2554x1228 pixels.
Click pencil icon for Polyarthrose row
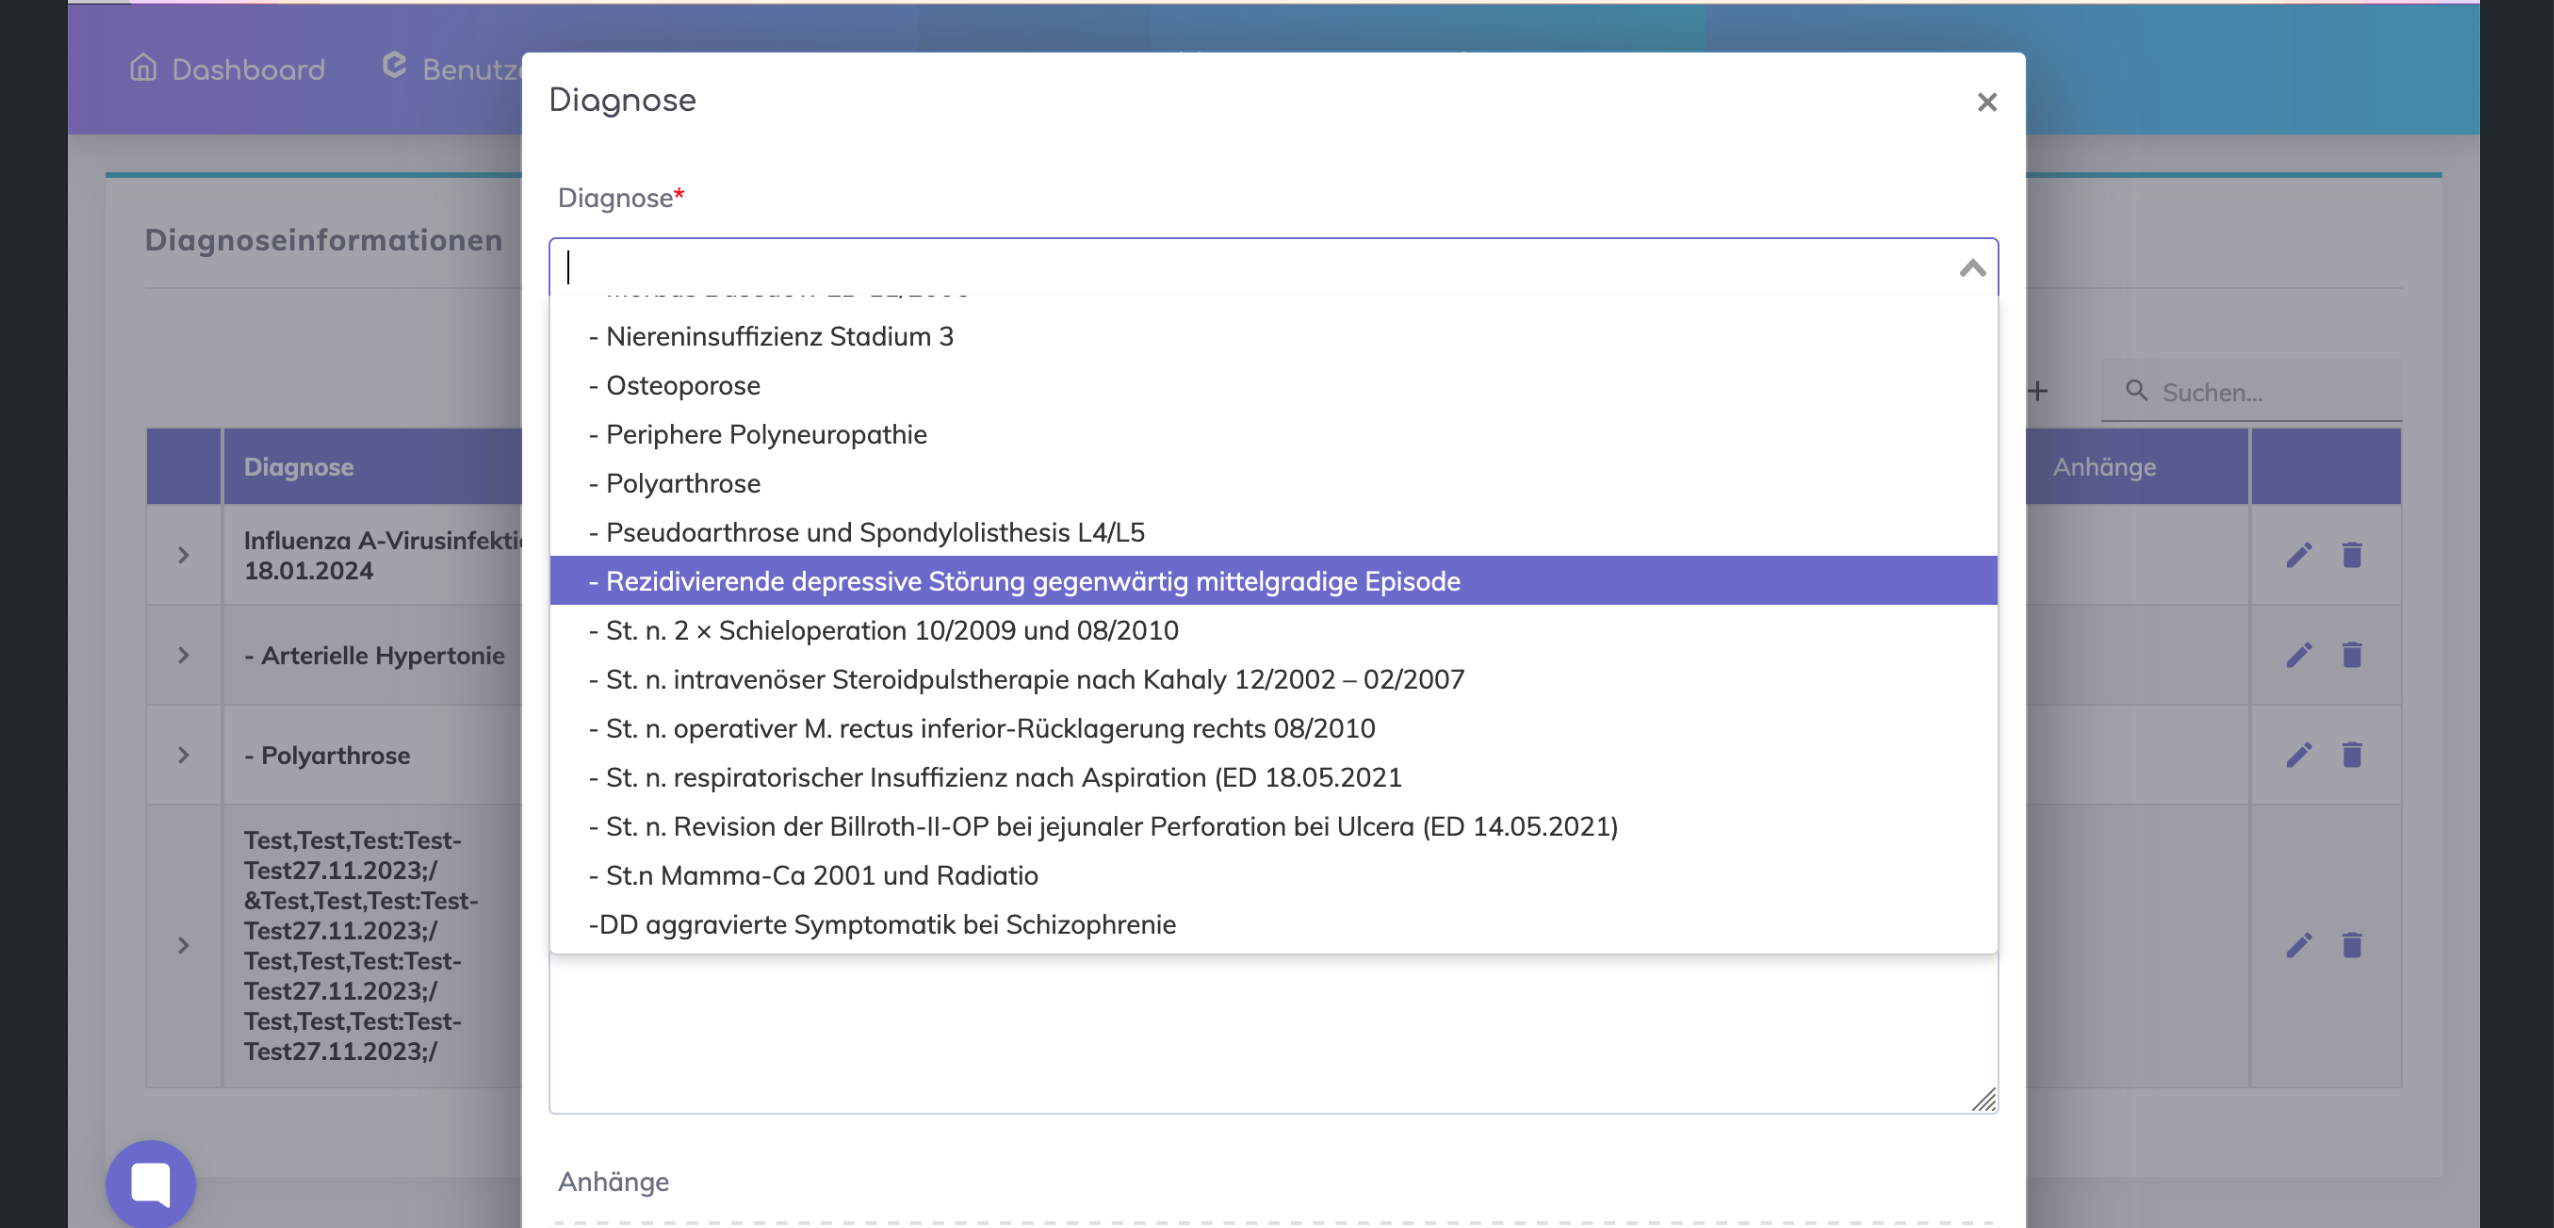point(2298,755)
